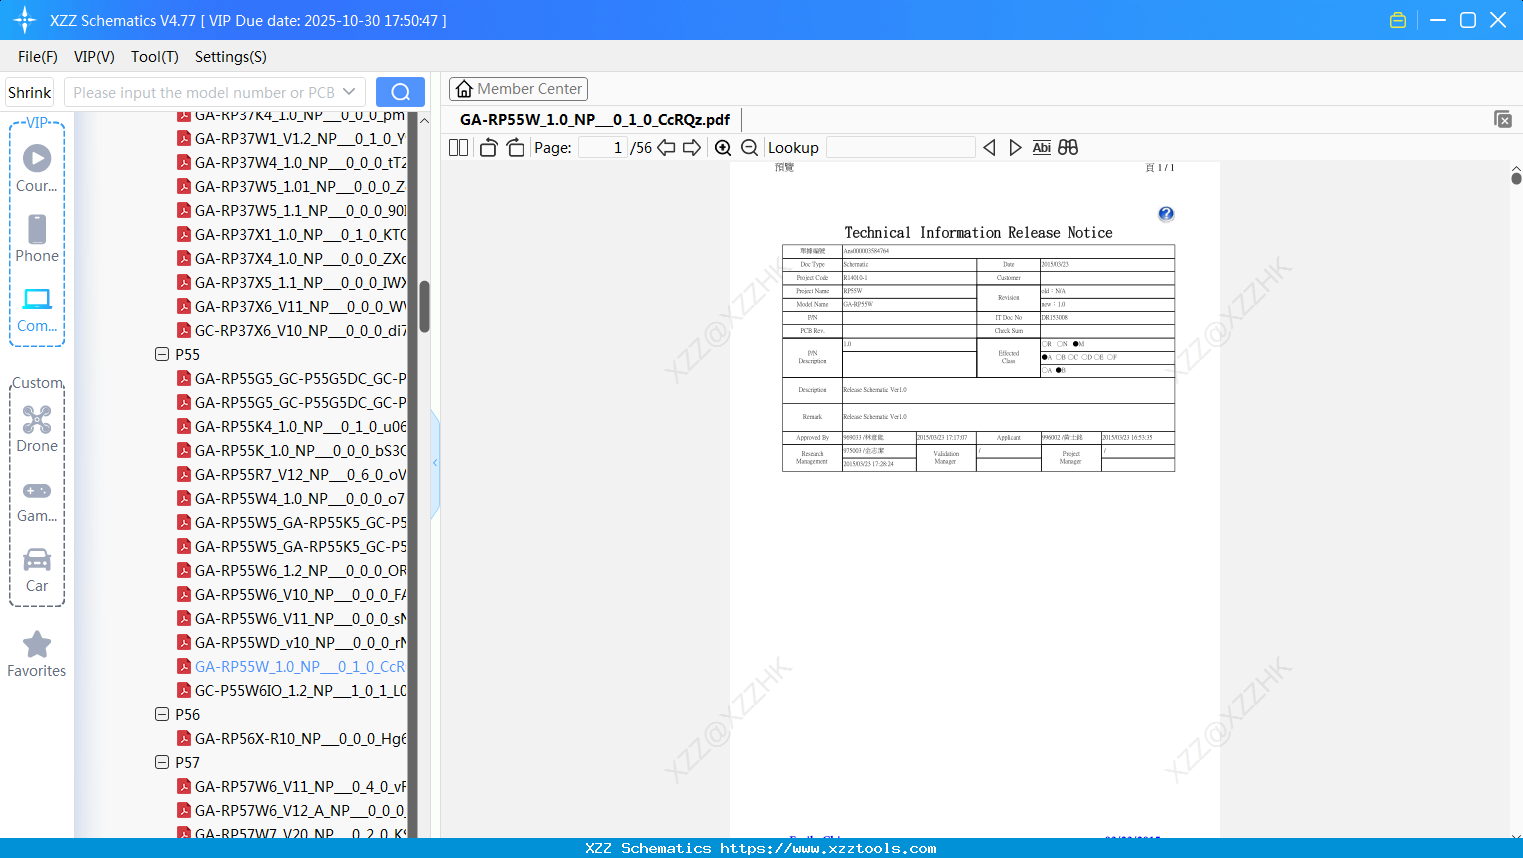Click the model number input field
Image resolution: width=1523 pixels, height=858 pixels.
coord(205,92)
